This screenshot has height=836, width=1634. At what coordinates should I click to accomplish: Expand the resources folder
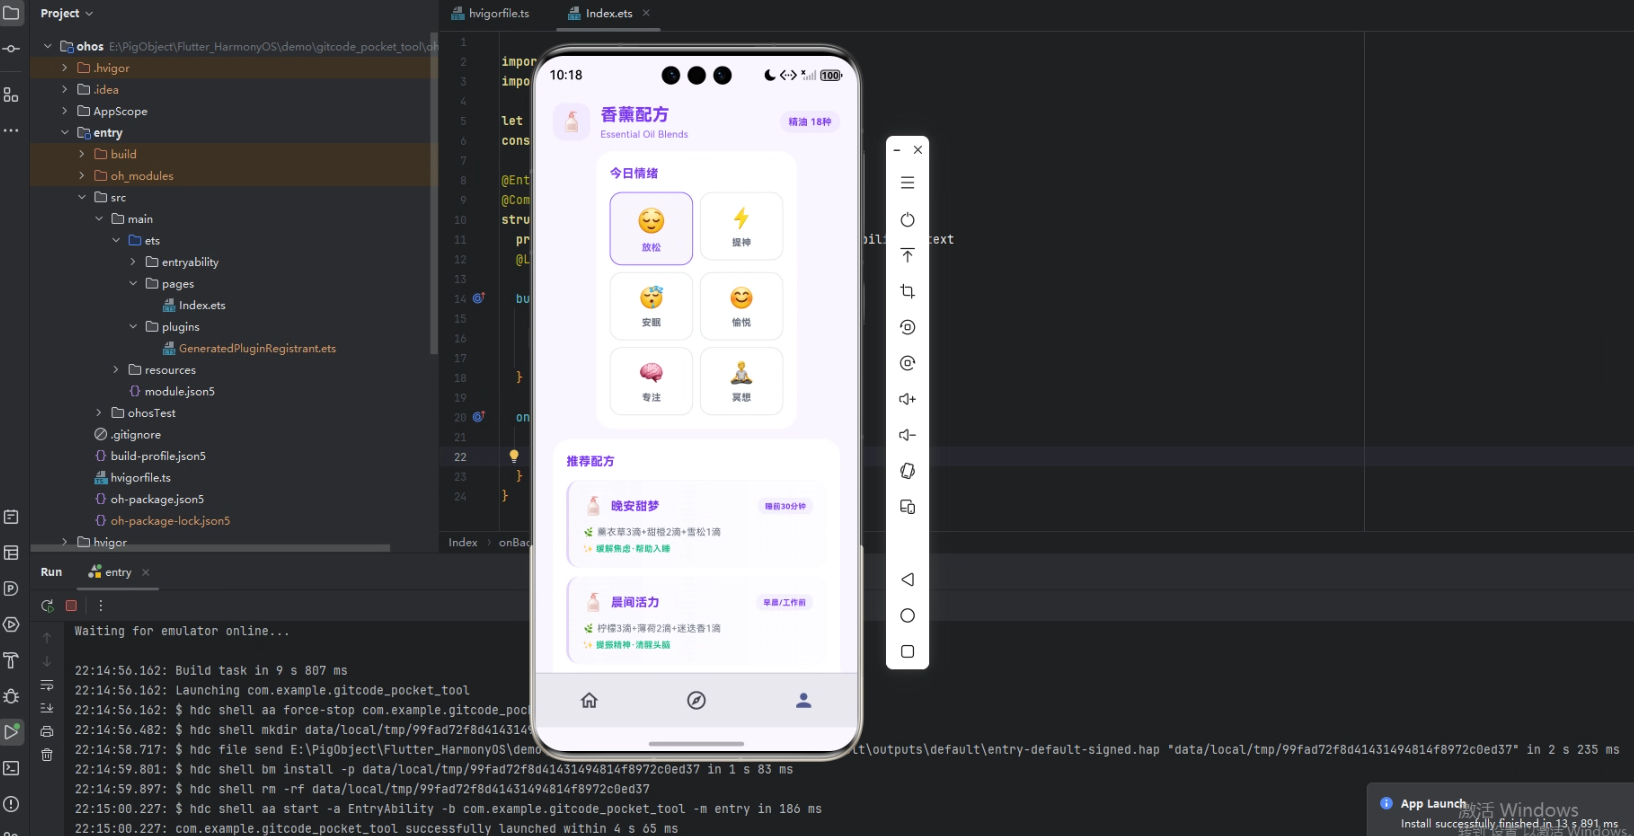tap(116, 370)
